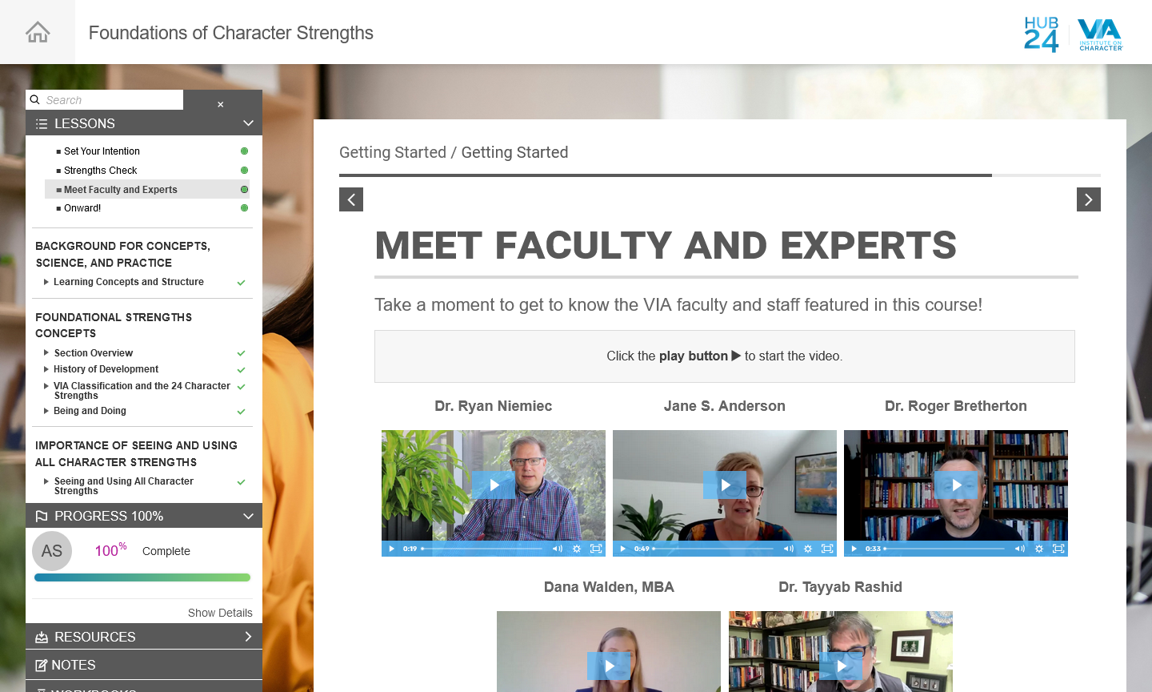
Task: Click Jane S. Anderson's video progress bar
Action: tap(715, 548)
